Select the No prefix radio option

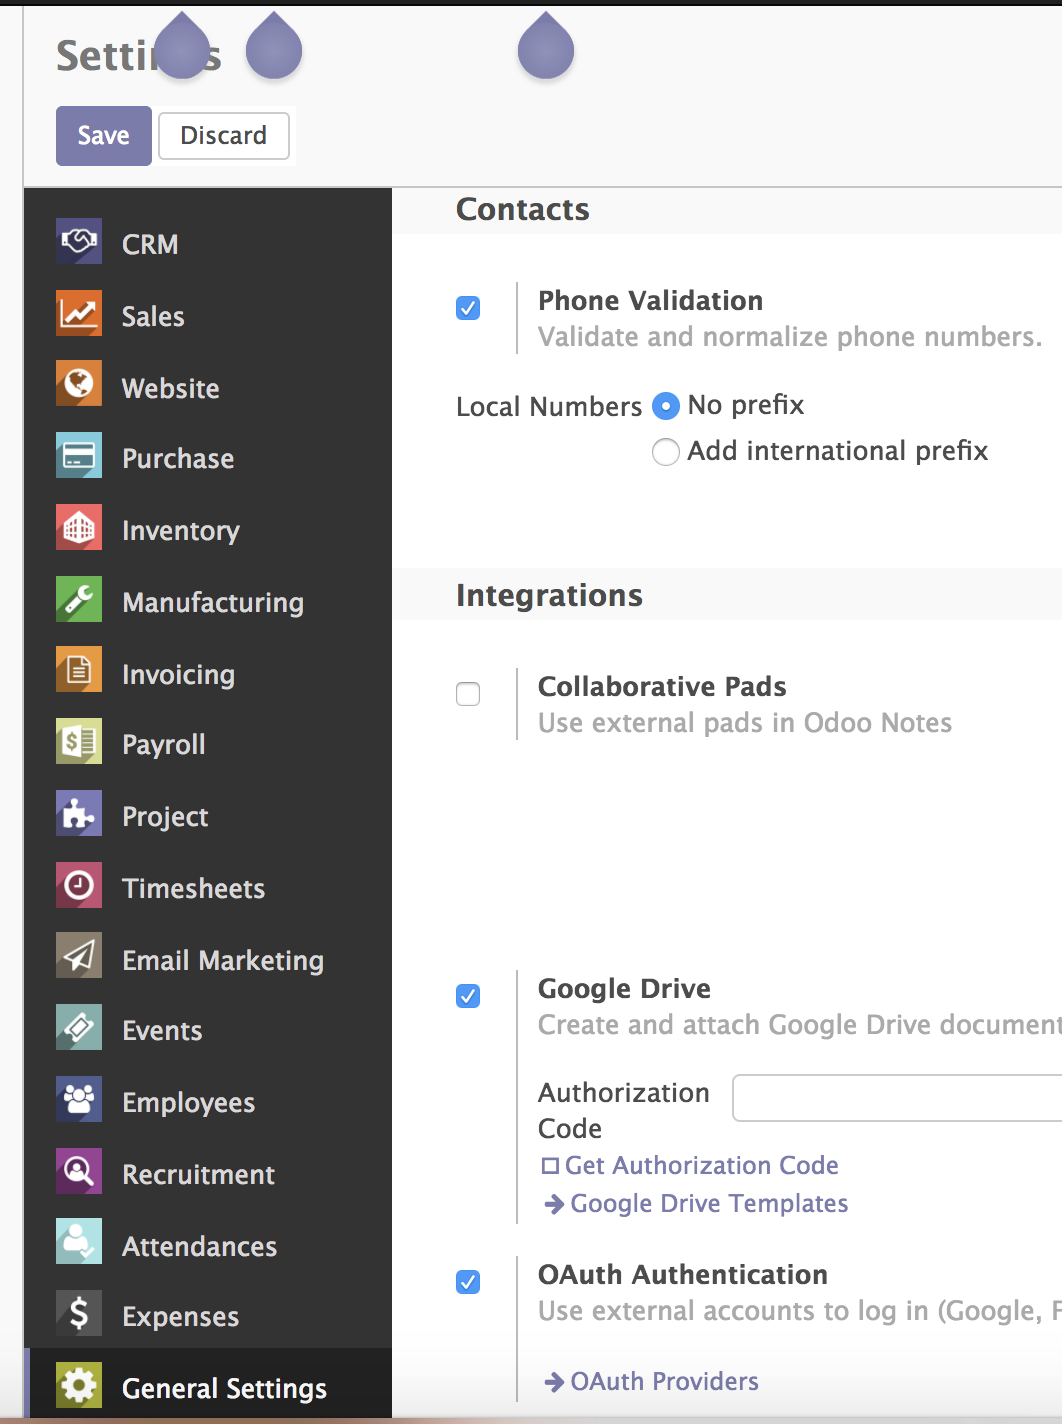[666, 406]
